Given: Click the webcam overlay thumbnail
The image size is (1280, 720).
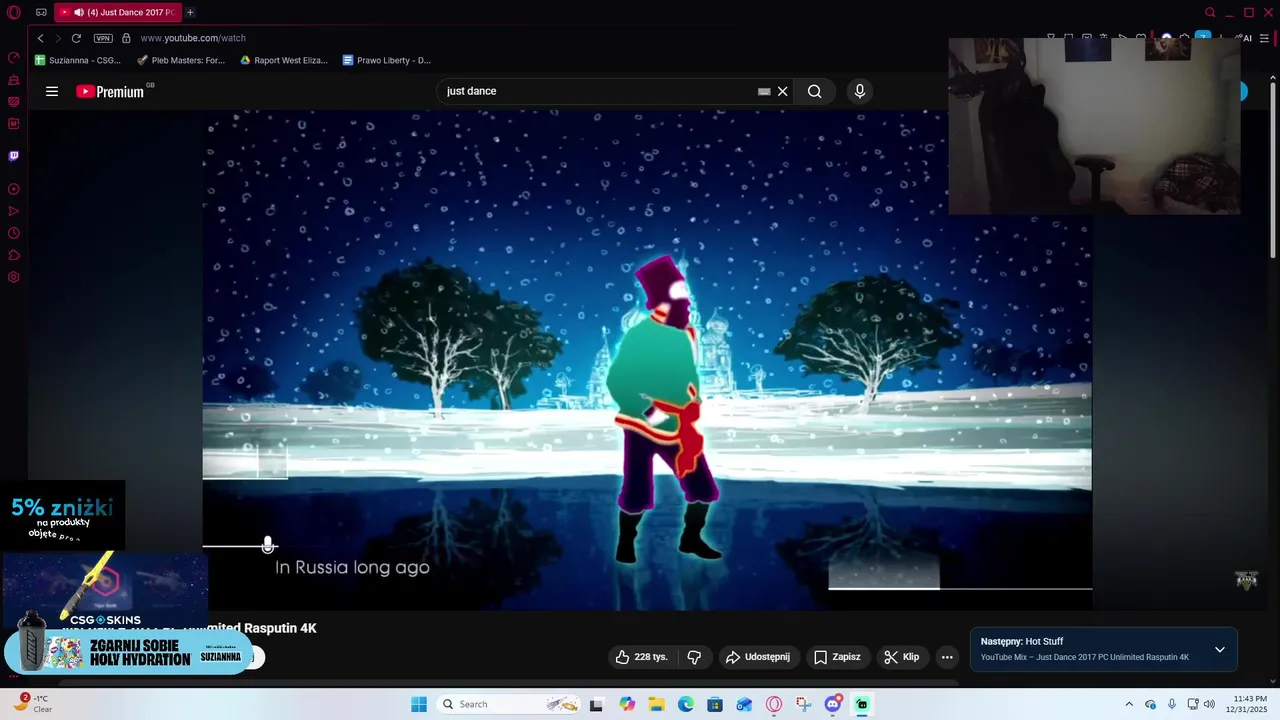Looking at the screenshot, I should click(1094, 126).
